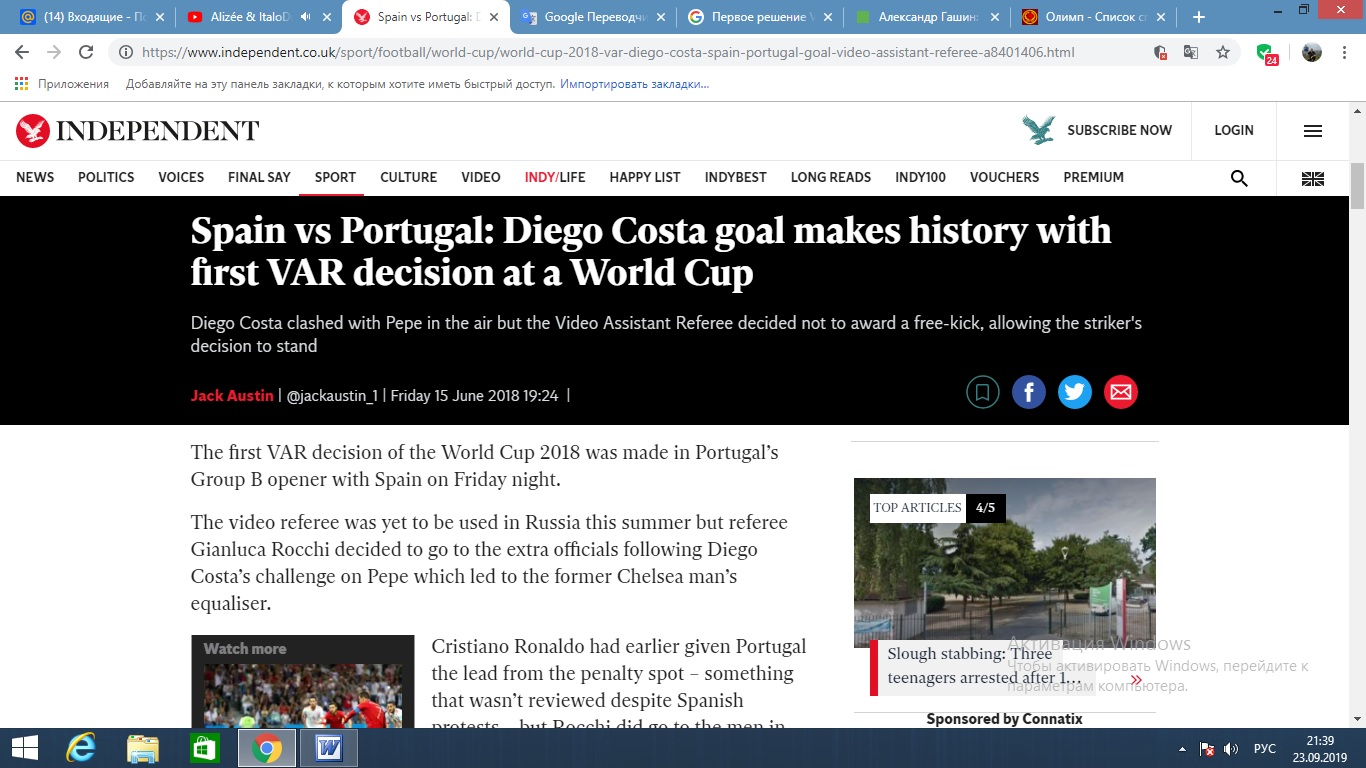Switch to the Google Переводчик tab
Image resolution: width=1366 pixels, height=768 pixels.
click(592, 17)
